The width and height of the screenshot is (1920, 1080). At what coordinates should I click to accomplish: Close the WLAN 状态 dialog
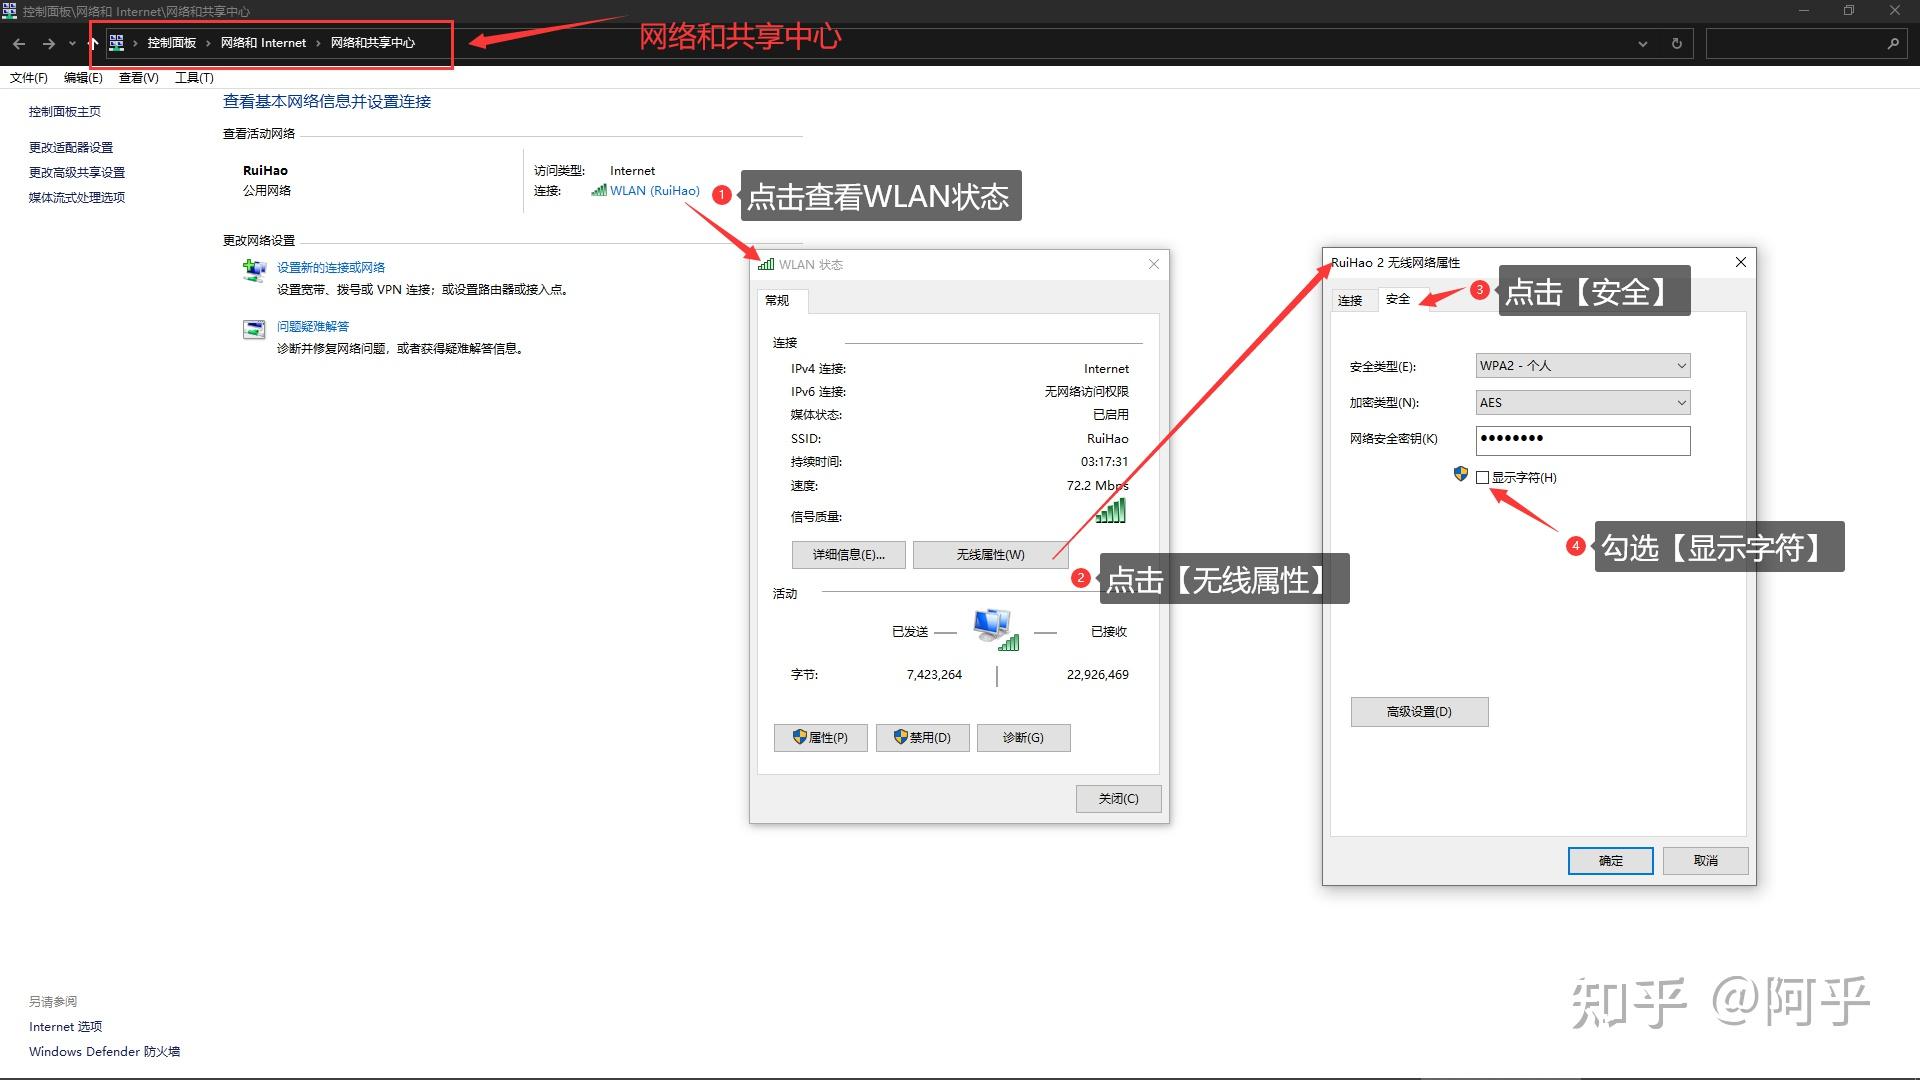1154,264
